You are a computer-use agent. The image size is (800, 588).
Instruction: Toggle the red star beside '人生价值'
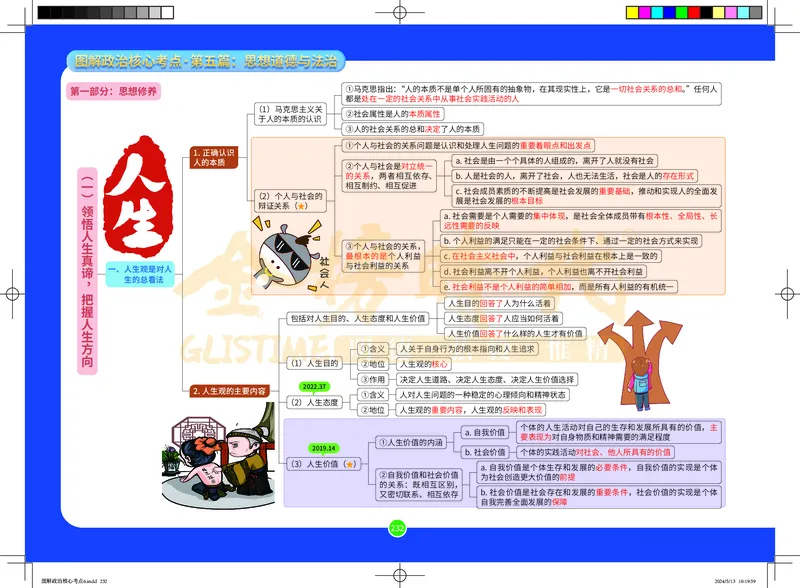[351, 464]
